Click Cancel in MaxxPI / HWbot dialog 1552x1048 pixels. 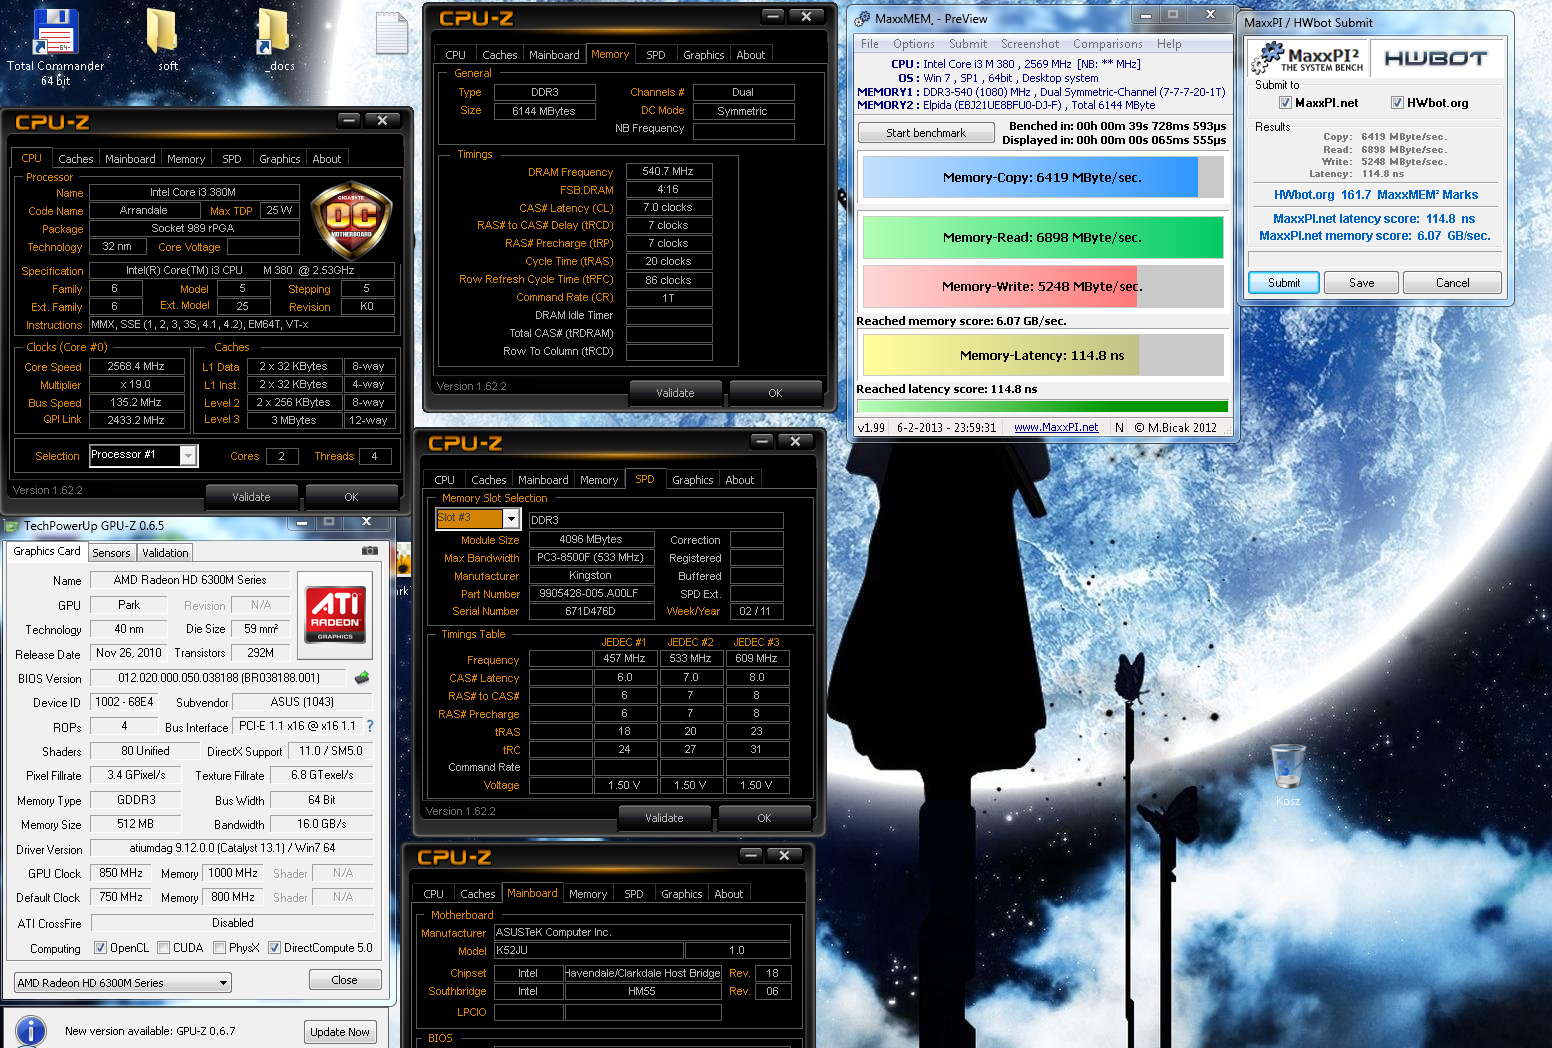(1453, 283)
